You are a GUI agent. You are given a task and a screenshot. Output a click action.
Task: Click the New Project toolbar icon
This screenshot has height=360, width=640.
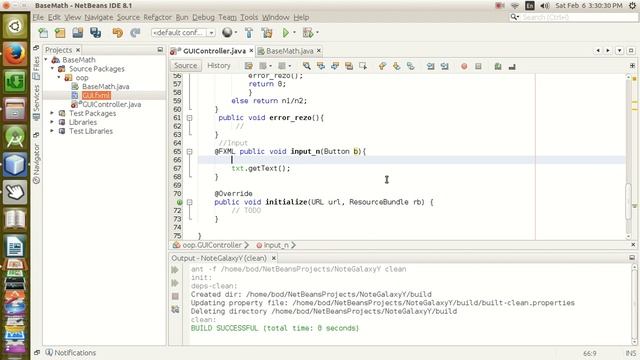tap(60, 33)
